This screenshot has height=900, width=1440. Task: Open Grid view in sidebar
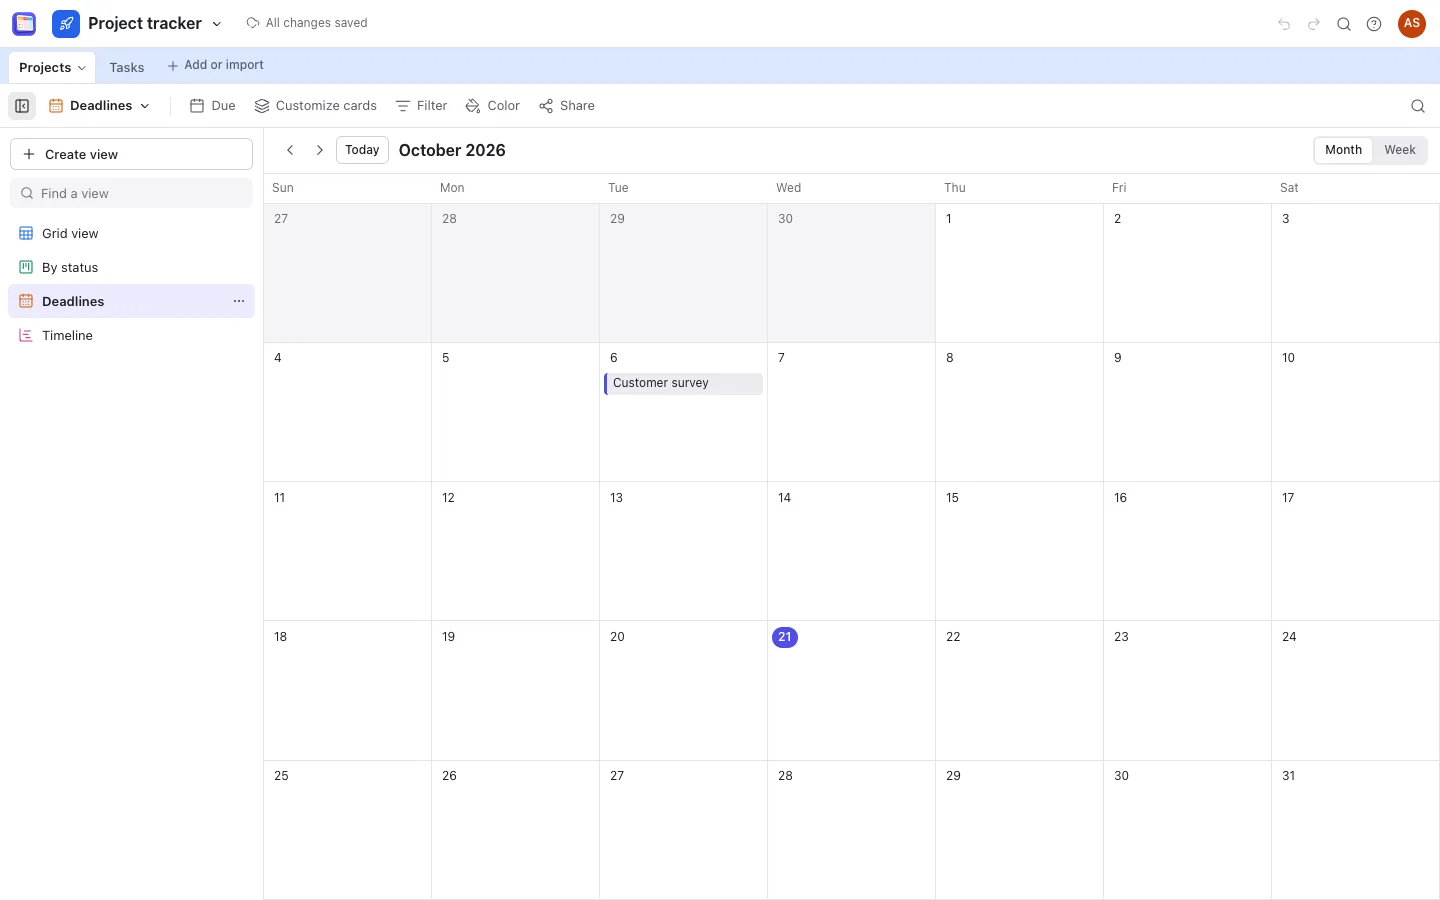click(x=131, y=234)
